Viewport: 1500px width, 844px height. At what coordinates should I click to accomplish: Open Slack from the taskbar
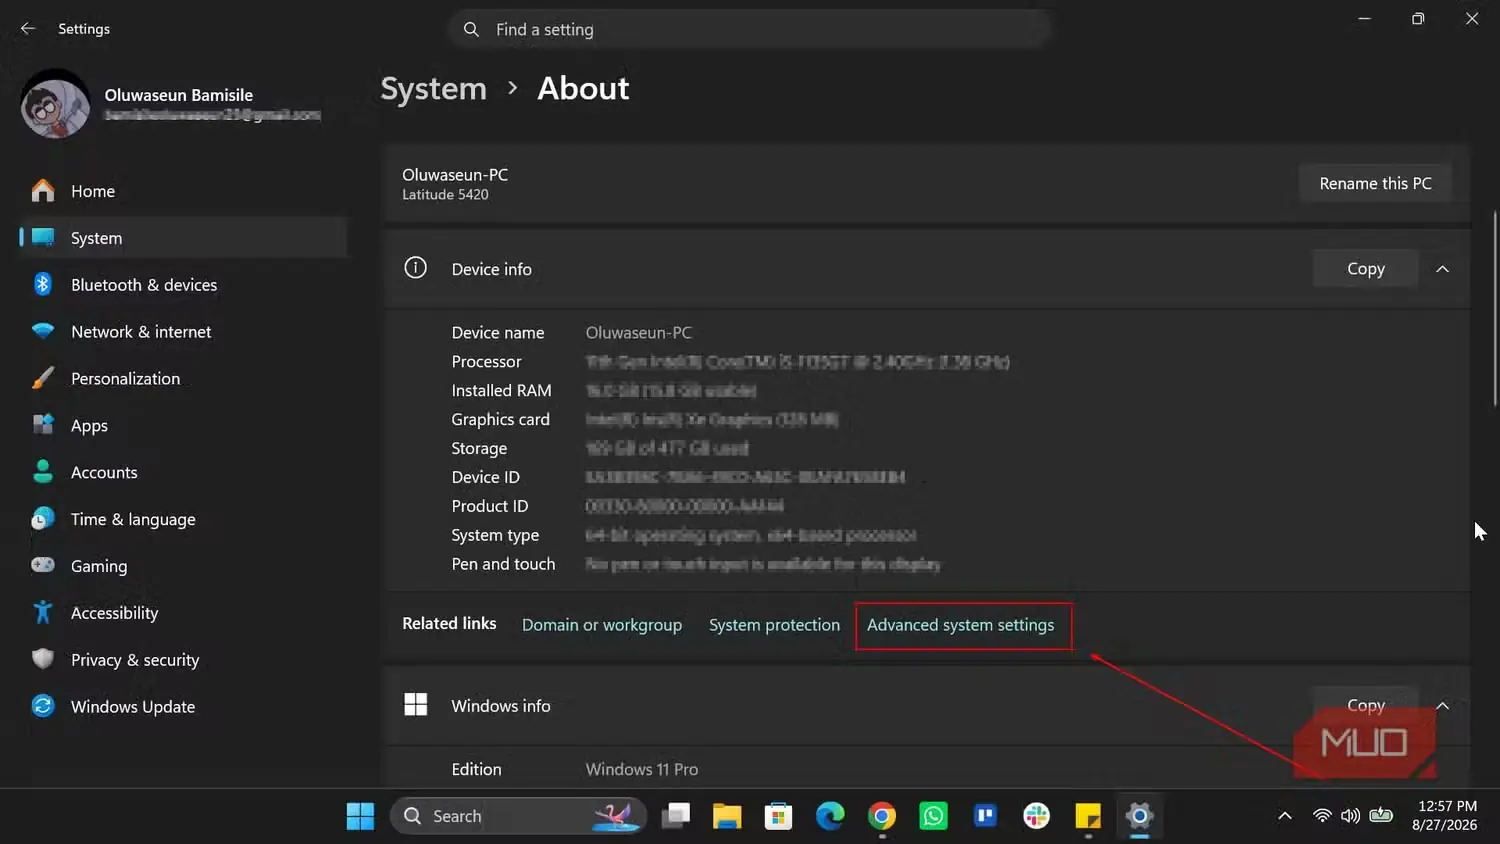(x=1037, y=817)
